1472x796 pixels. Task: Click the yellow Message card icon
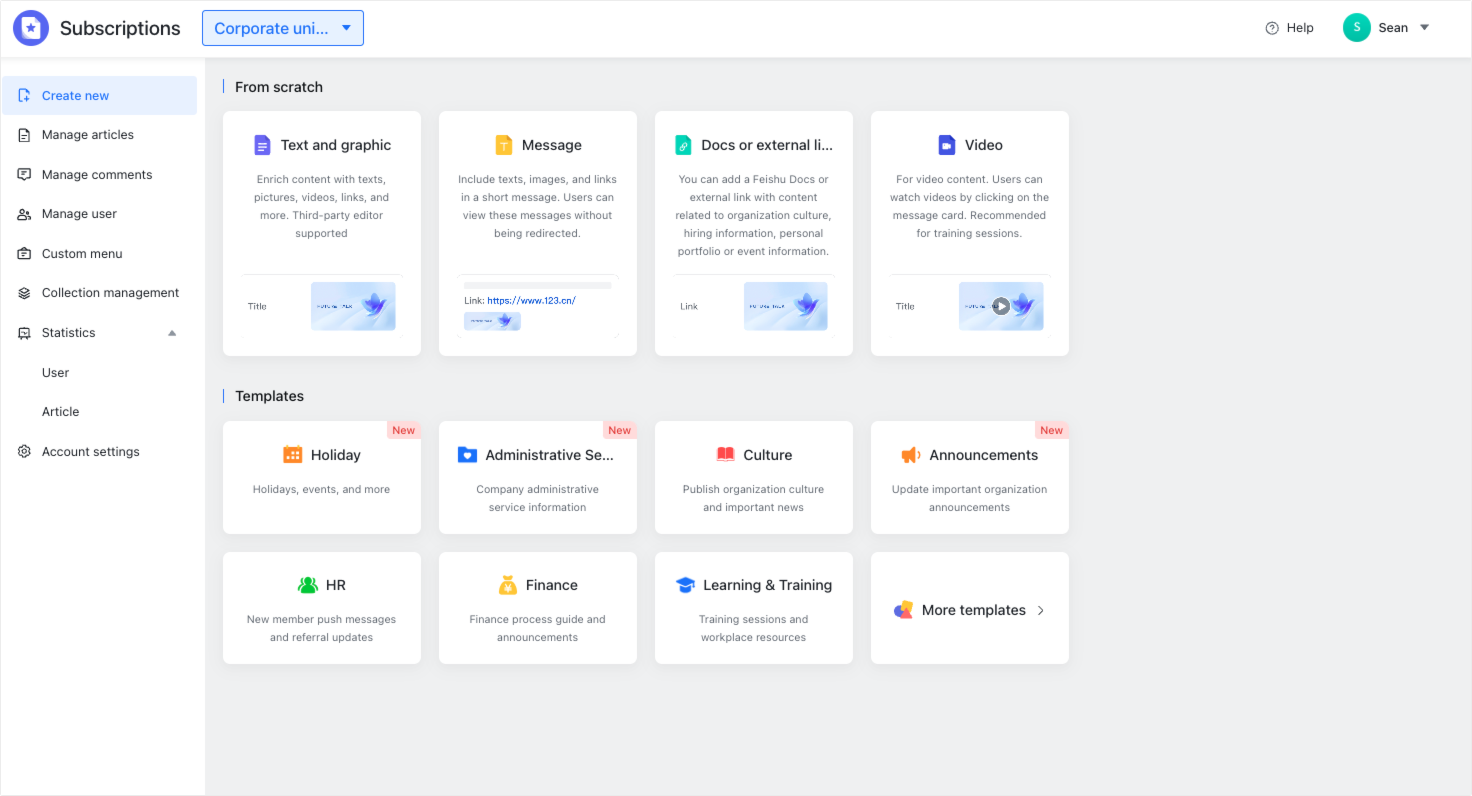504,145
